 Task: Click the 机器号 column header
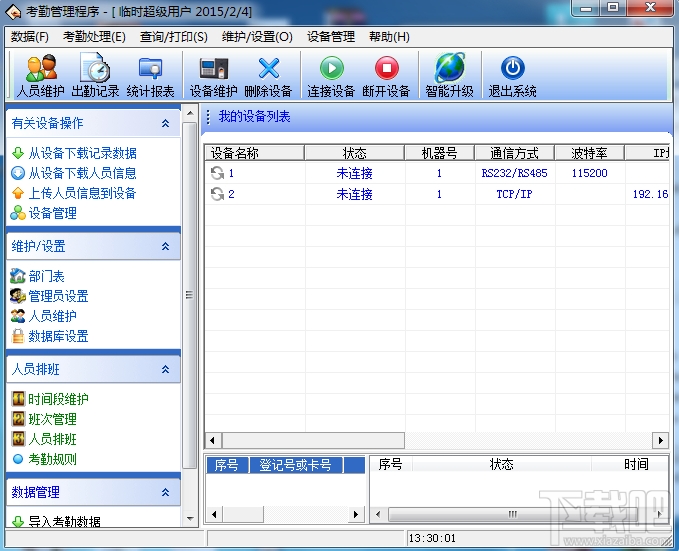point(440,153)
